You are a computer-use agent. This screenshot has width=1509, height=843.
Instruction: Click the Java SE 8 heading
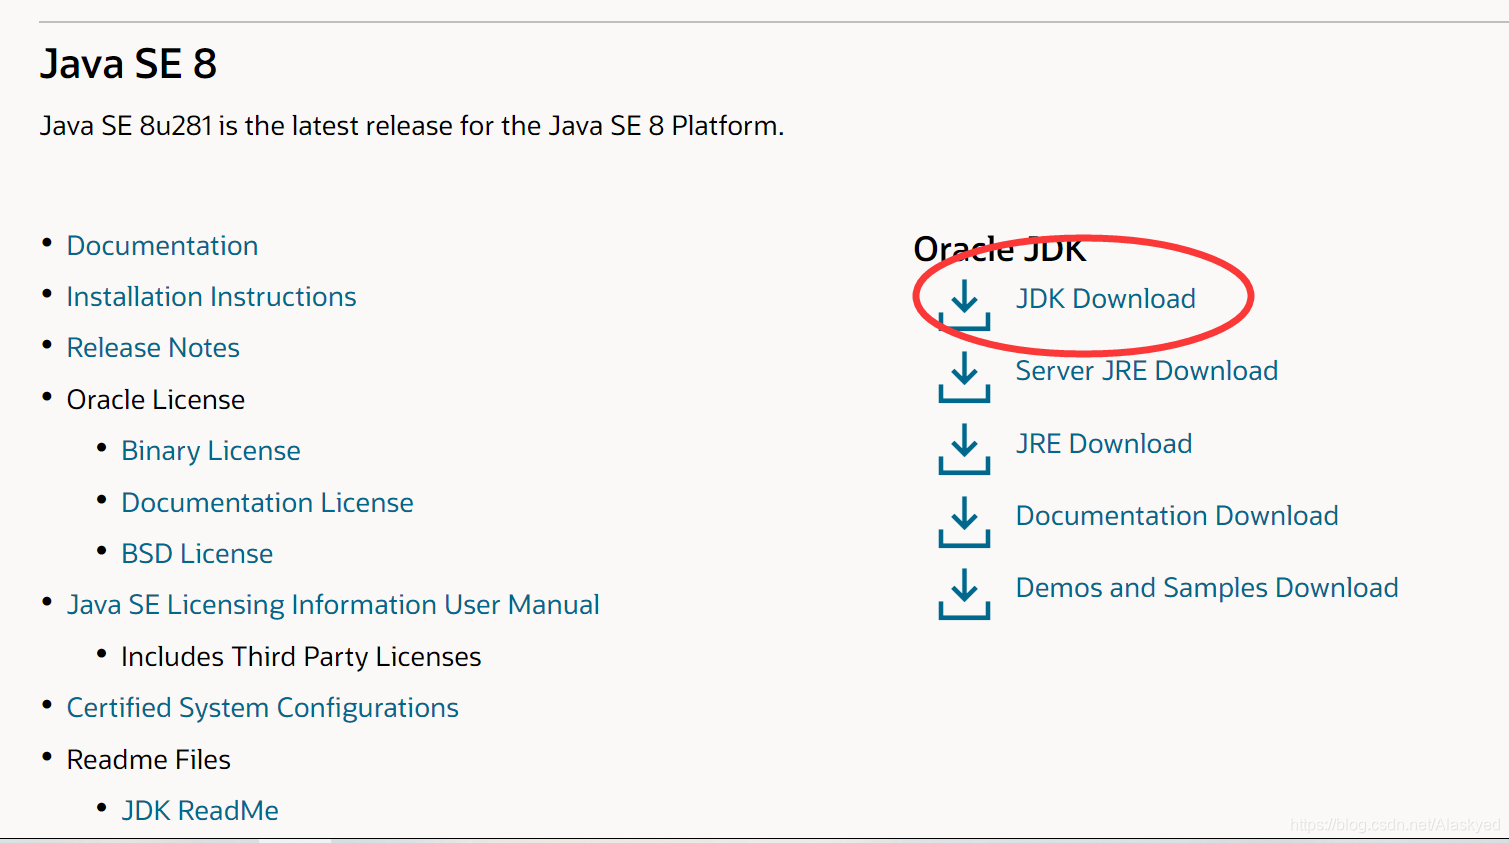click(128, 64)
